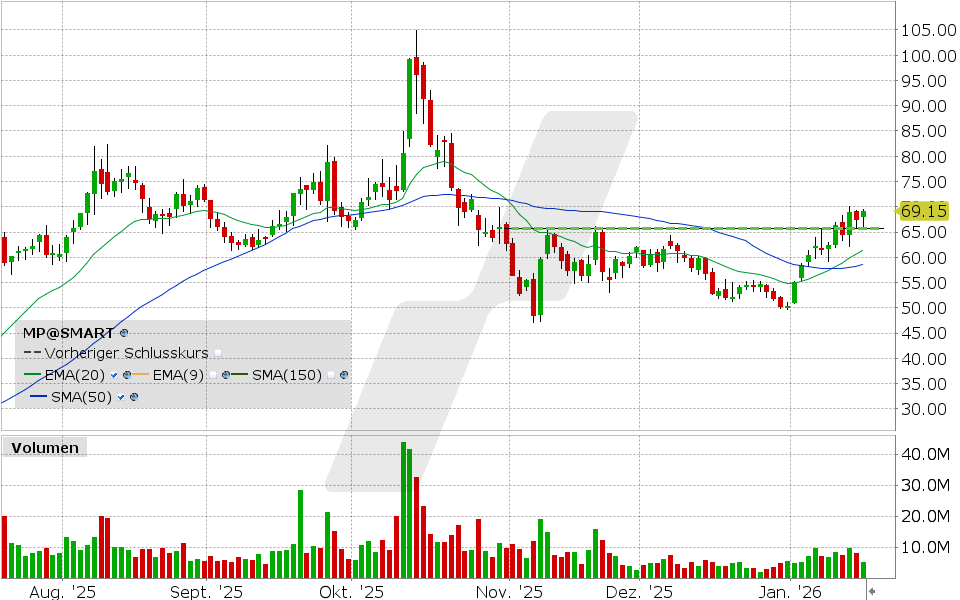Enable the EMA(9) indicator checkbox

212,375
